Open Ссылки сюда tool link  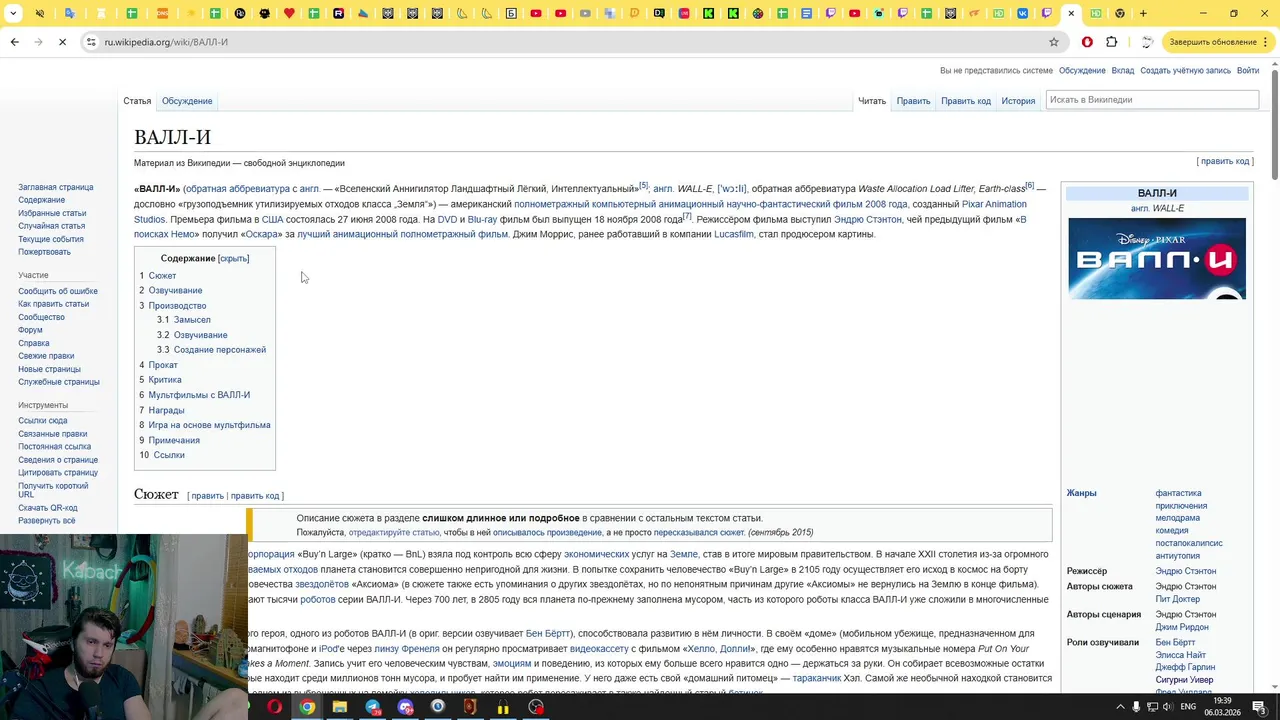click(43, 421)
